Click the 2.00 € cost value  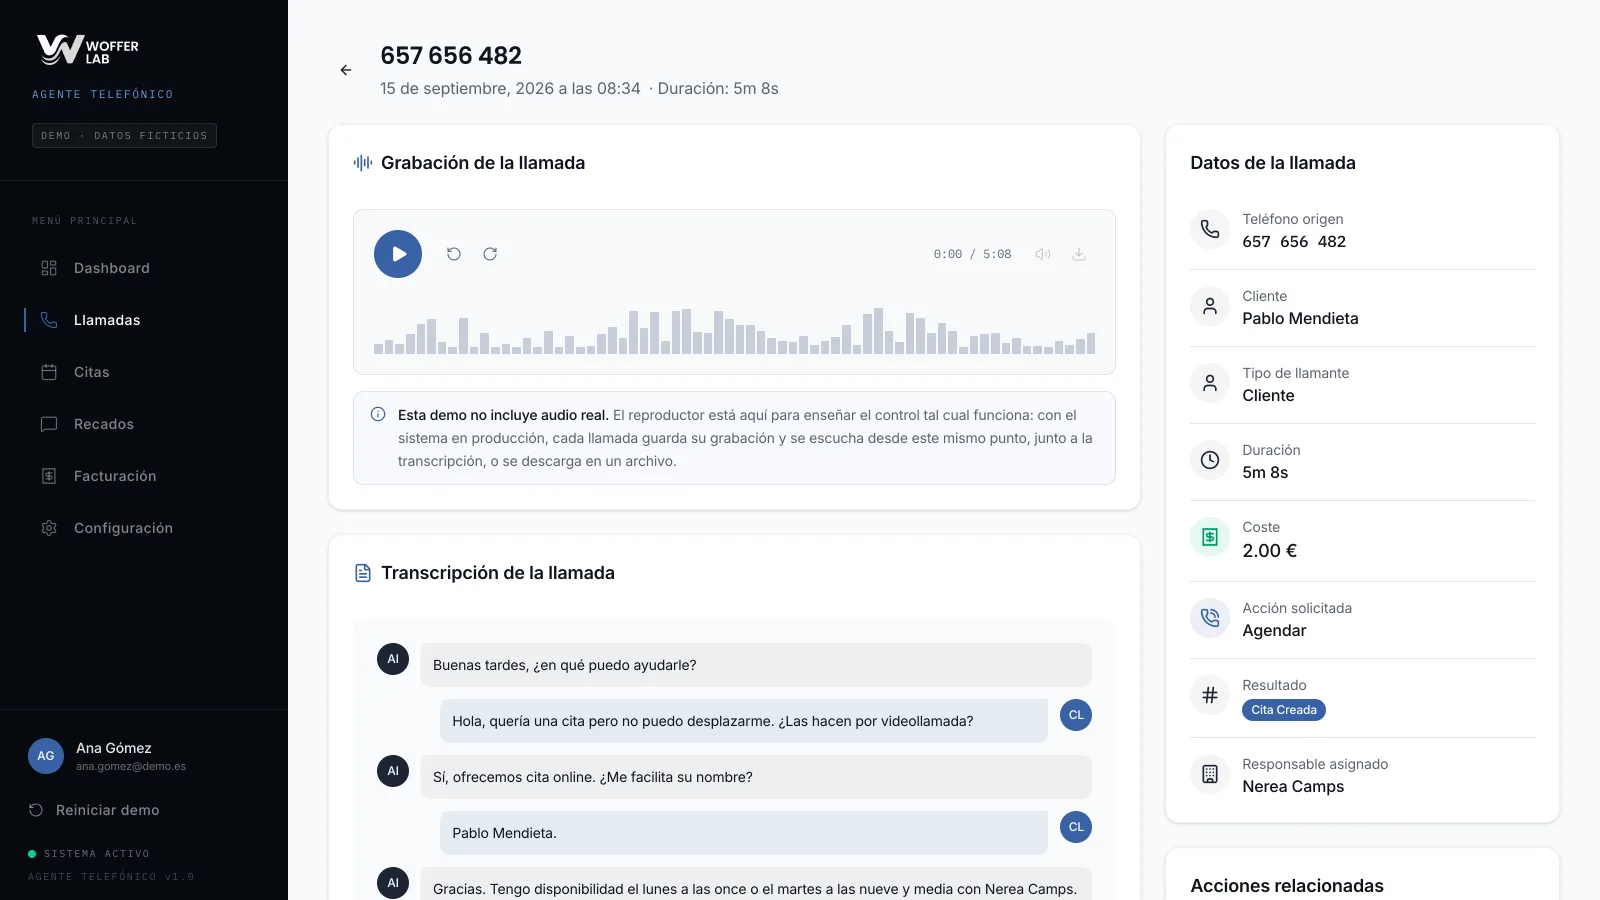click(1269, 551)
